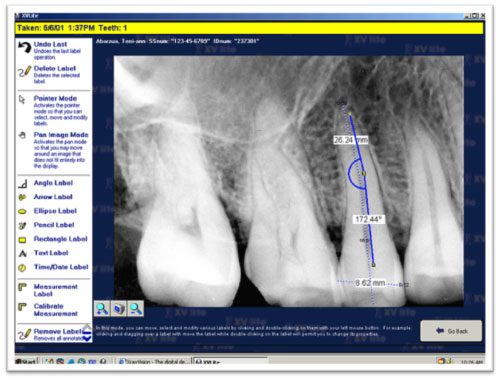
Task: Zoom in with the left magnifier icon
Action: tap(102, 309)
